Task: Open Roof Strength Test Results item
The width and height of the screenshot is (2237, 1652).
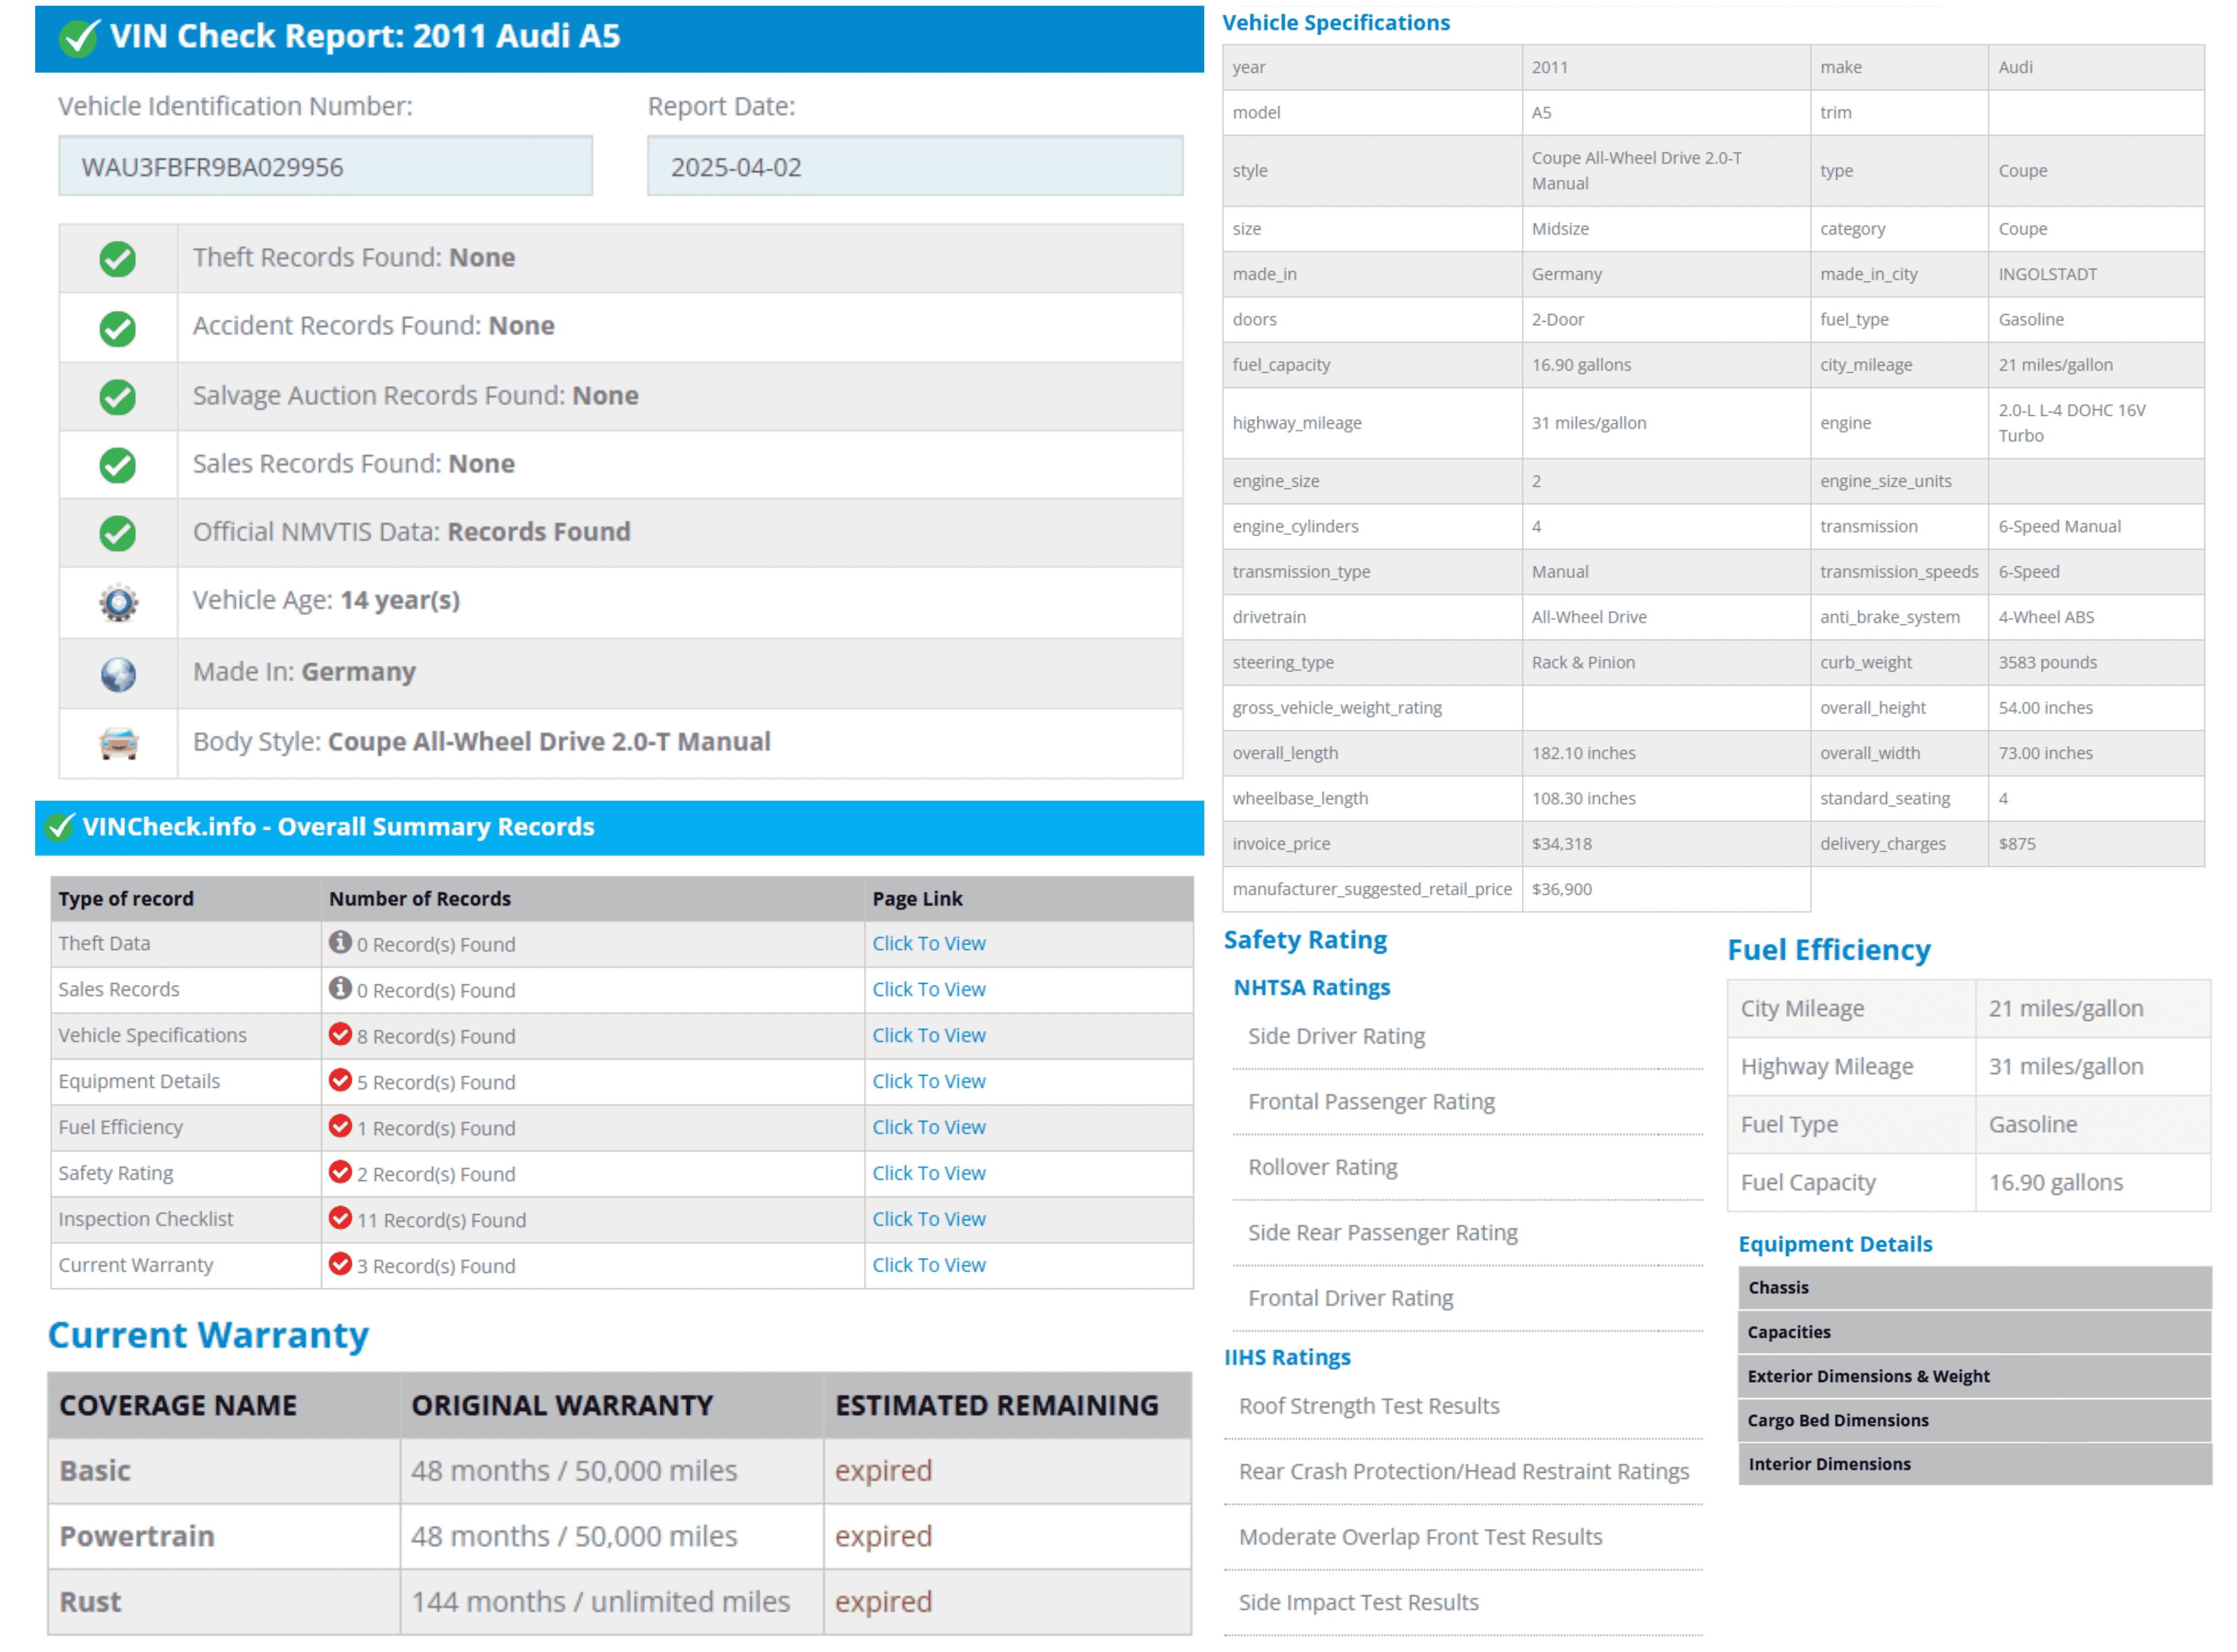Action: pyautogui.click(x=1370, y=1407)
